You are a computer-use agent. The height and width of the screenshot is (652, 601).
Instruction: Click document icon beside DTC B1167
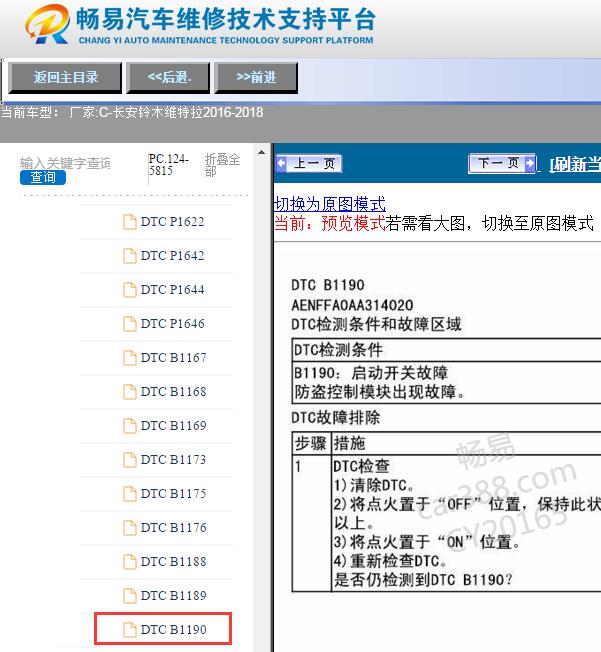[130, 358]
